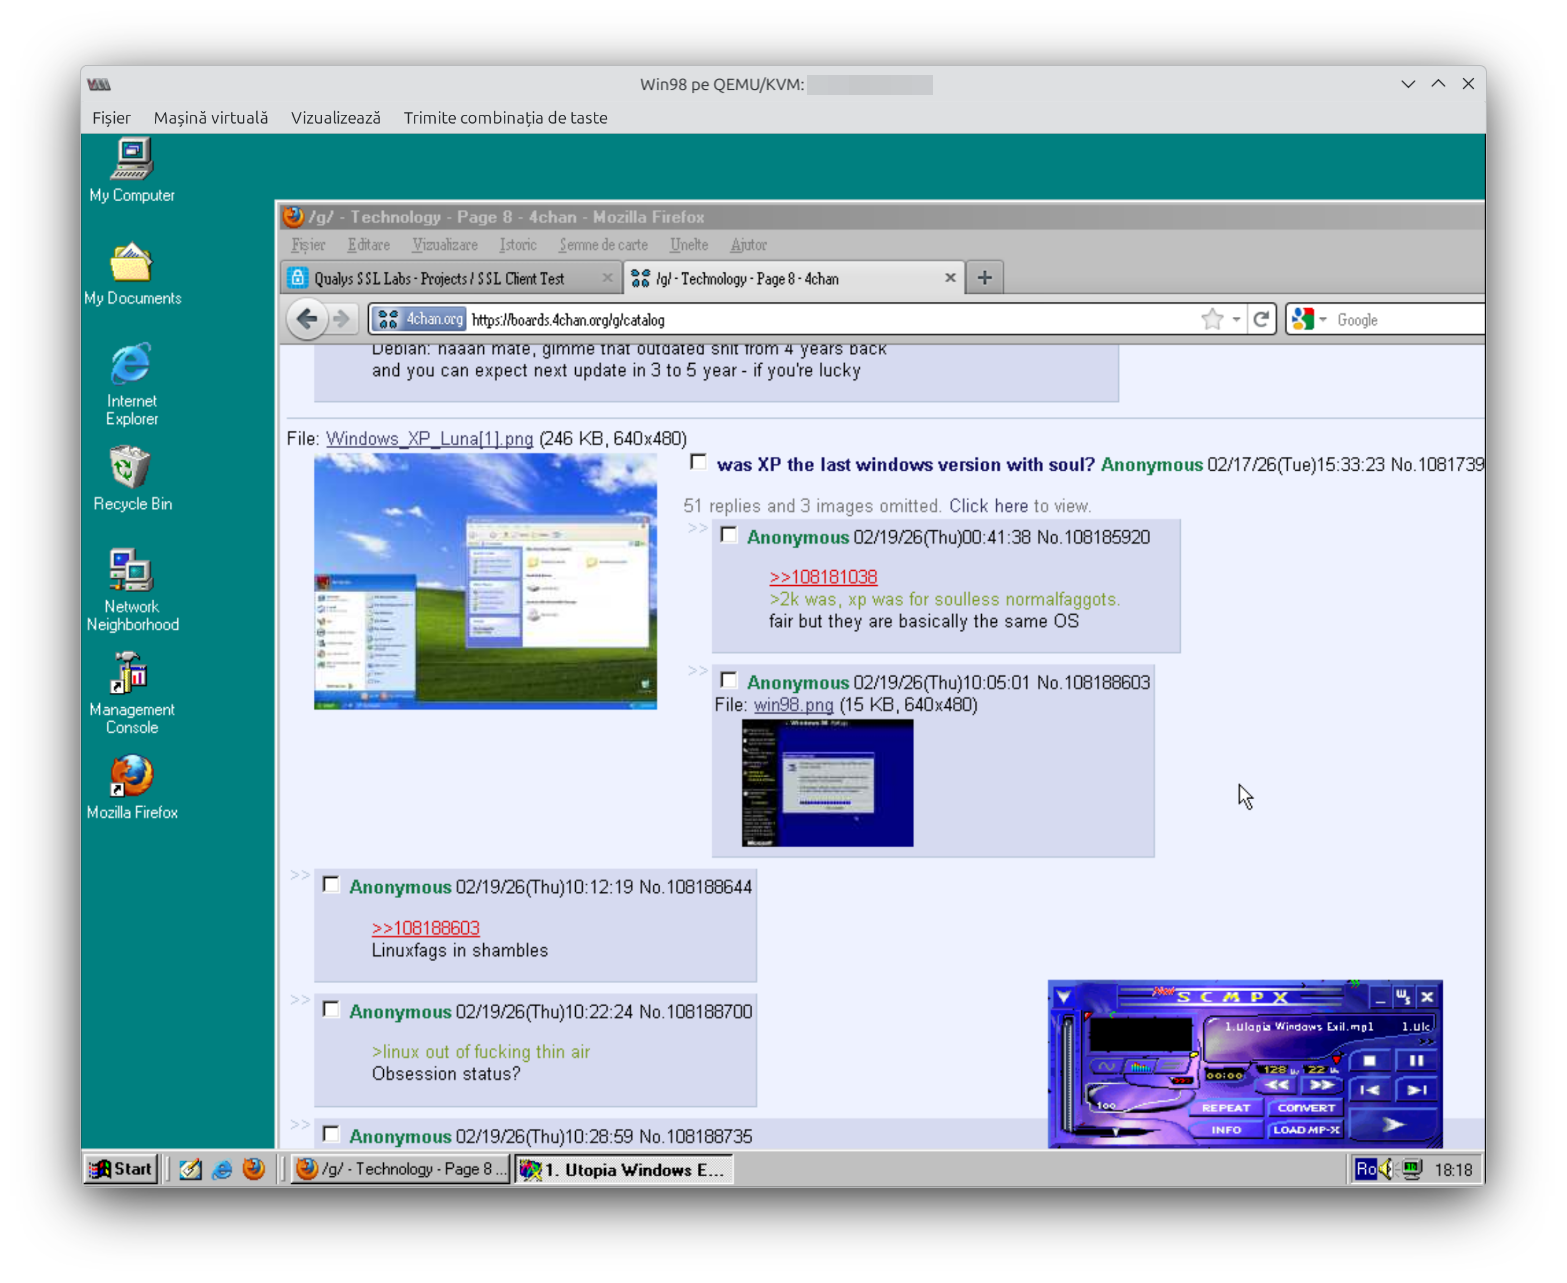Pause the track in SCMPX
This screenshot has height=1283, width=1567.
pyautogui.click(x=1416, y=1060)
